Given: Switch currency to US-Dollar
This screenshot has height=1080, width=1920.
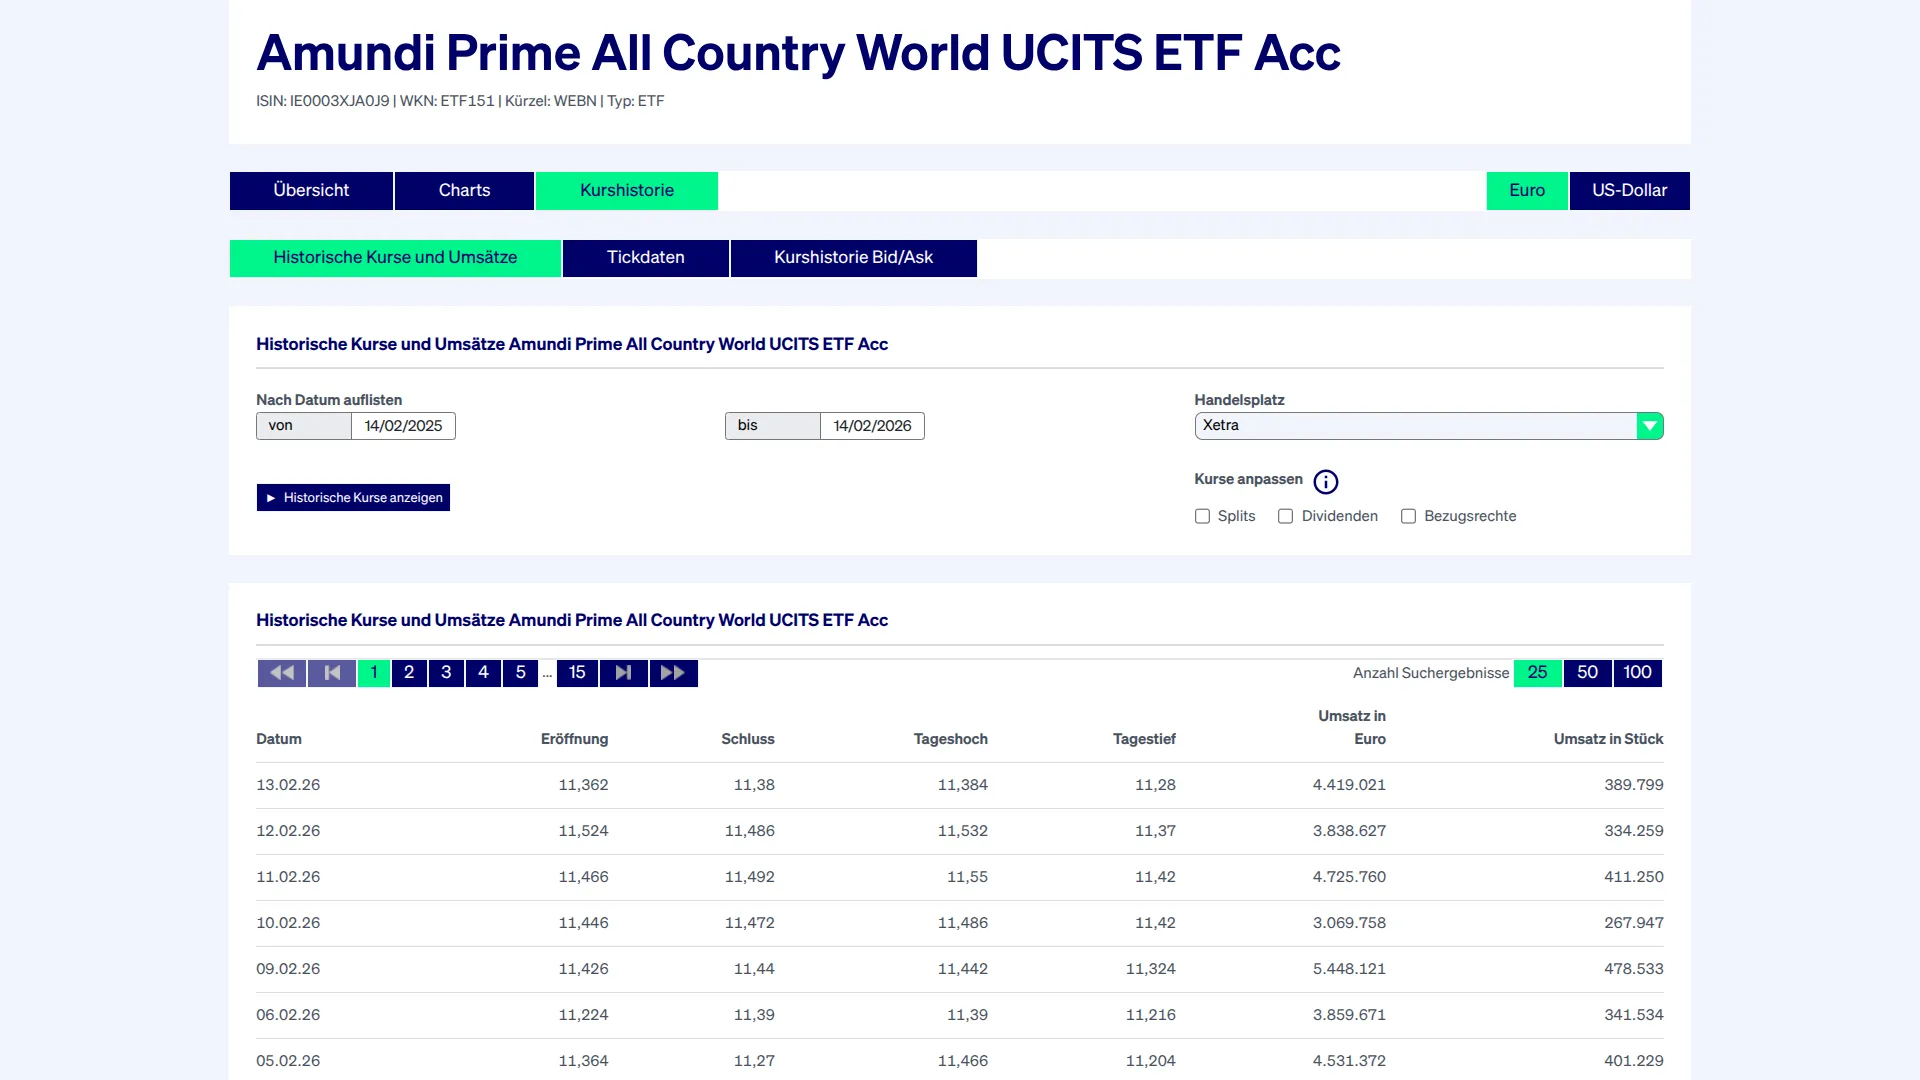Looking at the screenshot, I should pos(1629,191).
